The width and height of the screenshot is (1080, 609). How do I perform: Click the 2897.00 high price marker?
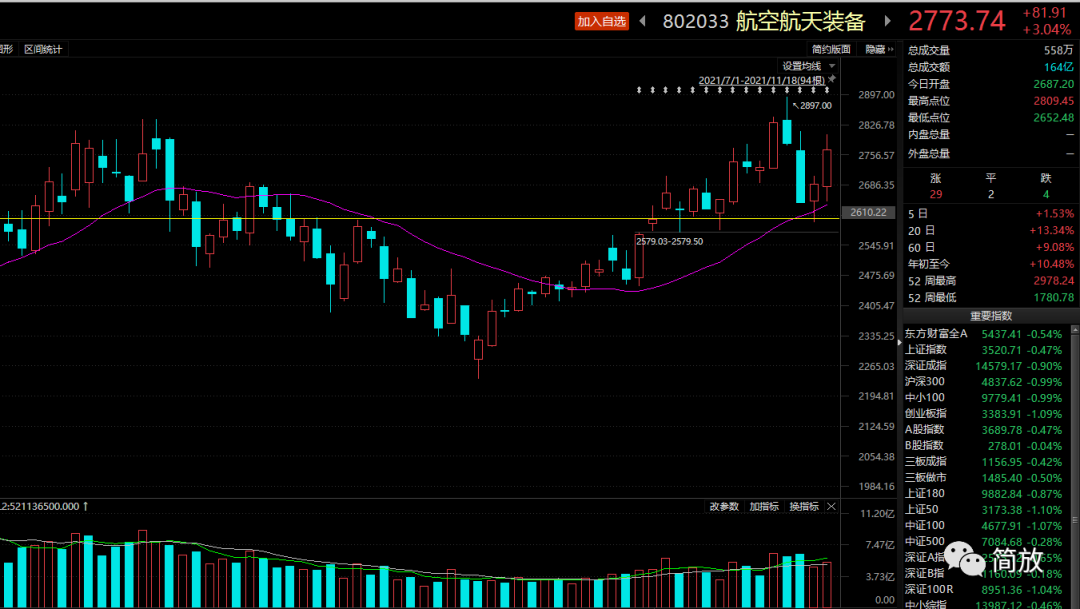(815, 105)
